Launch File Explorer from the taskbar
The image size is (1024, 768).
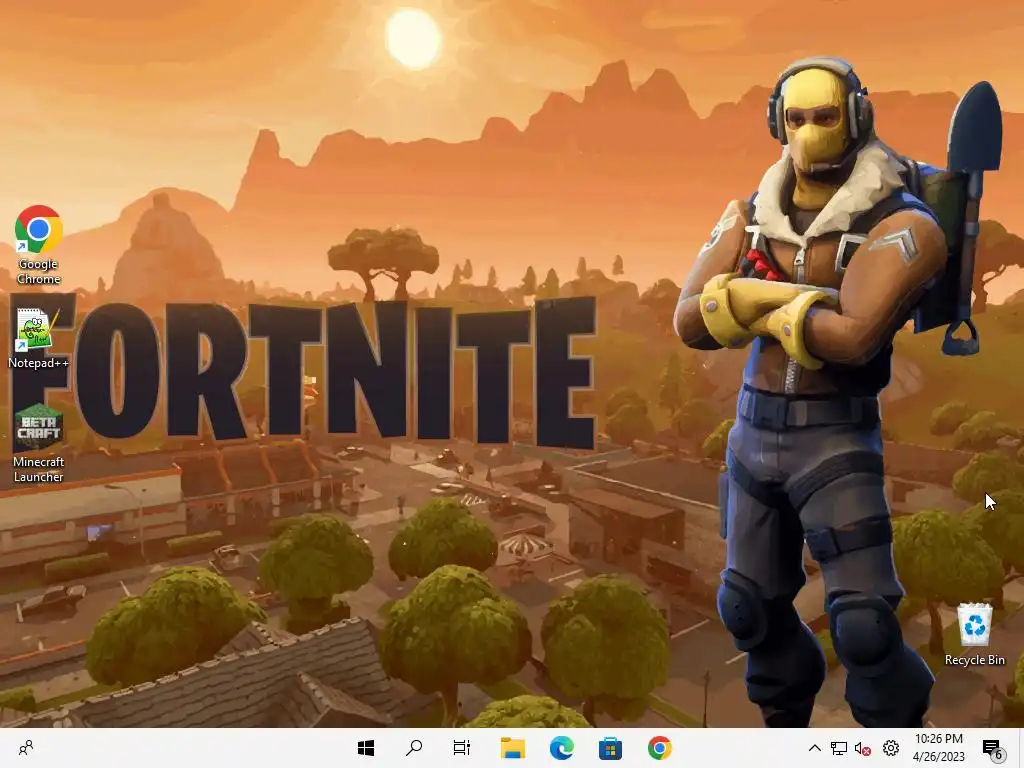coord(513,748)
